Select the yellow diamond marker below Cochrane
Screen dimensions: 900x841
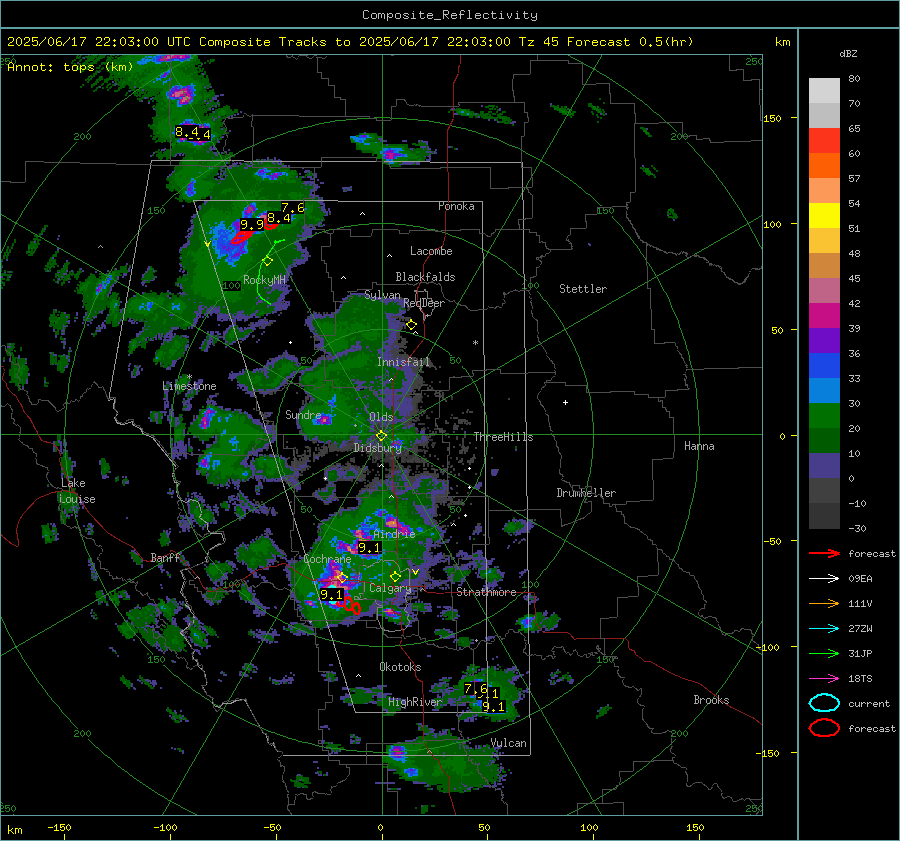point(342,577)
